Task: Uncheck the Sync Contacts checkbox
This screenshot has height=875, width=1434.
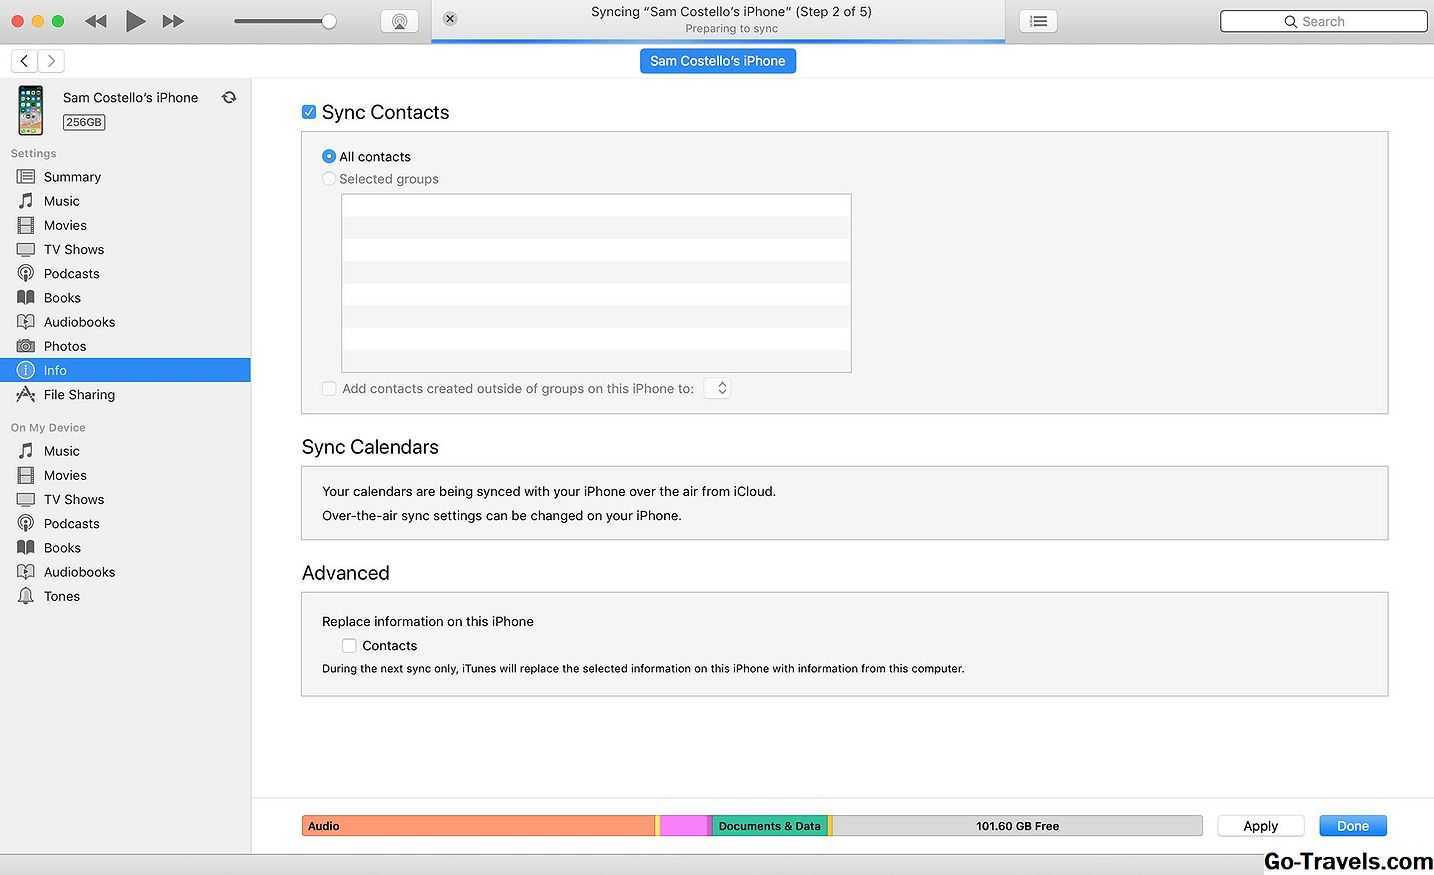Action: coord(309,112)
